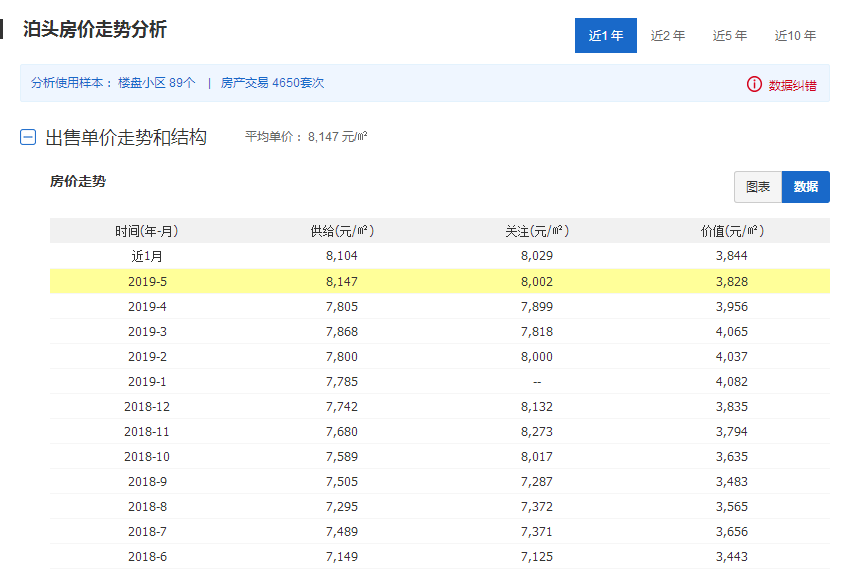Click the 楼盘小区 89个 sample text

[156, 83]
